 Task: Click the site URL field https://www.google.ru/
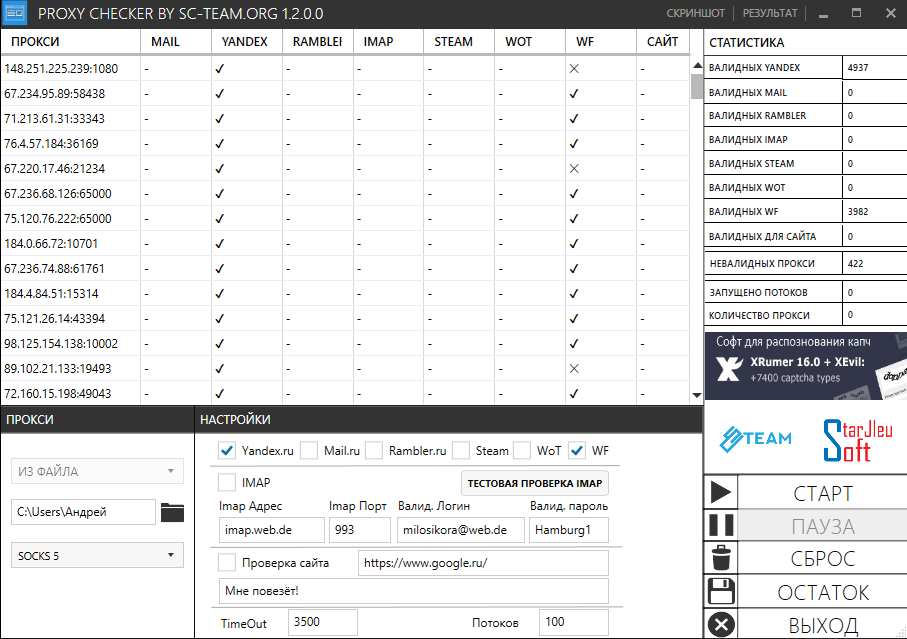pyautogui.click(x=483, y=563)
